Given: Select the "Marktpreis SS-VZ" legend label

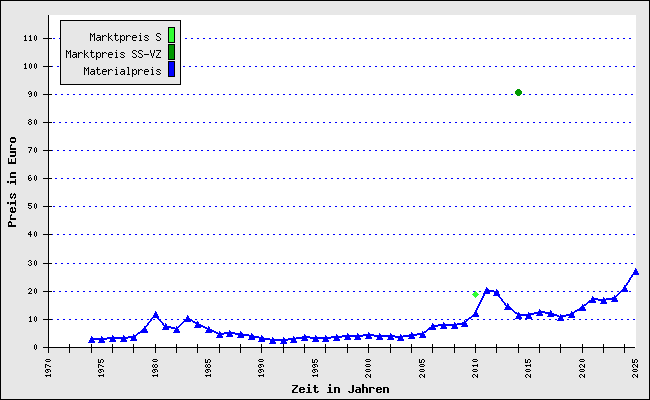Looking at the screenshot, I should pyautogui.click(x=113, y=54).
